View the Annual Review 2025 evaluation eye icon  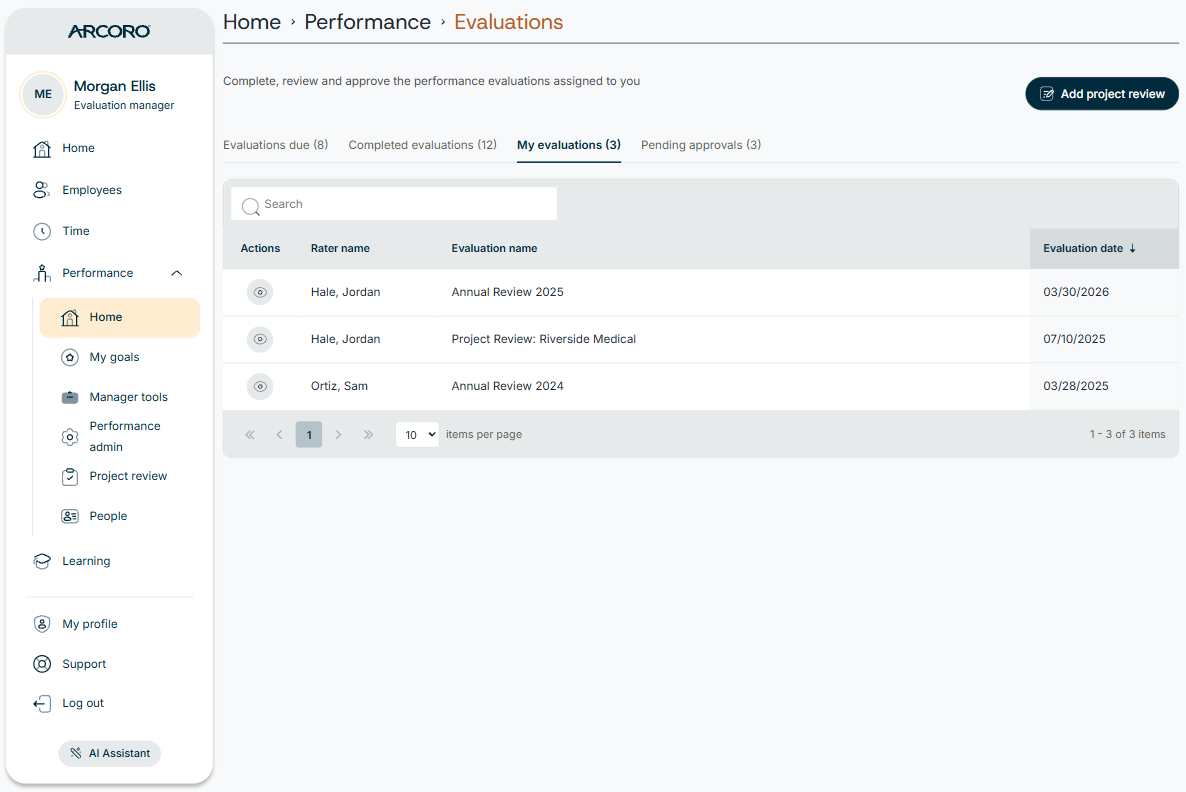(260, 292)
